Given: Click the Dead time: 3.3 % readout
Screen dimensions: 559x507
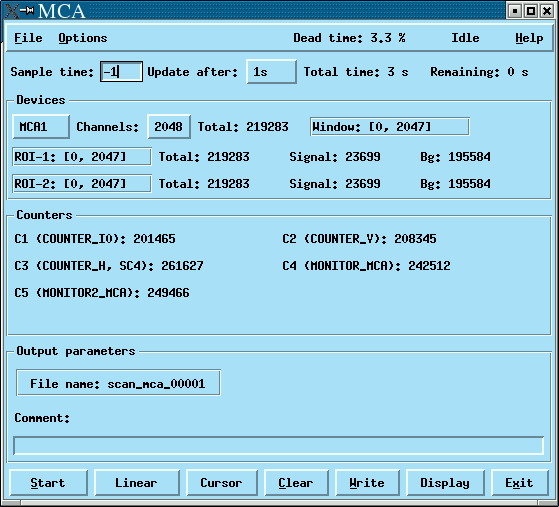Looking at the screenshot, I should click(349, 38).
